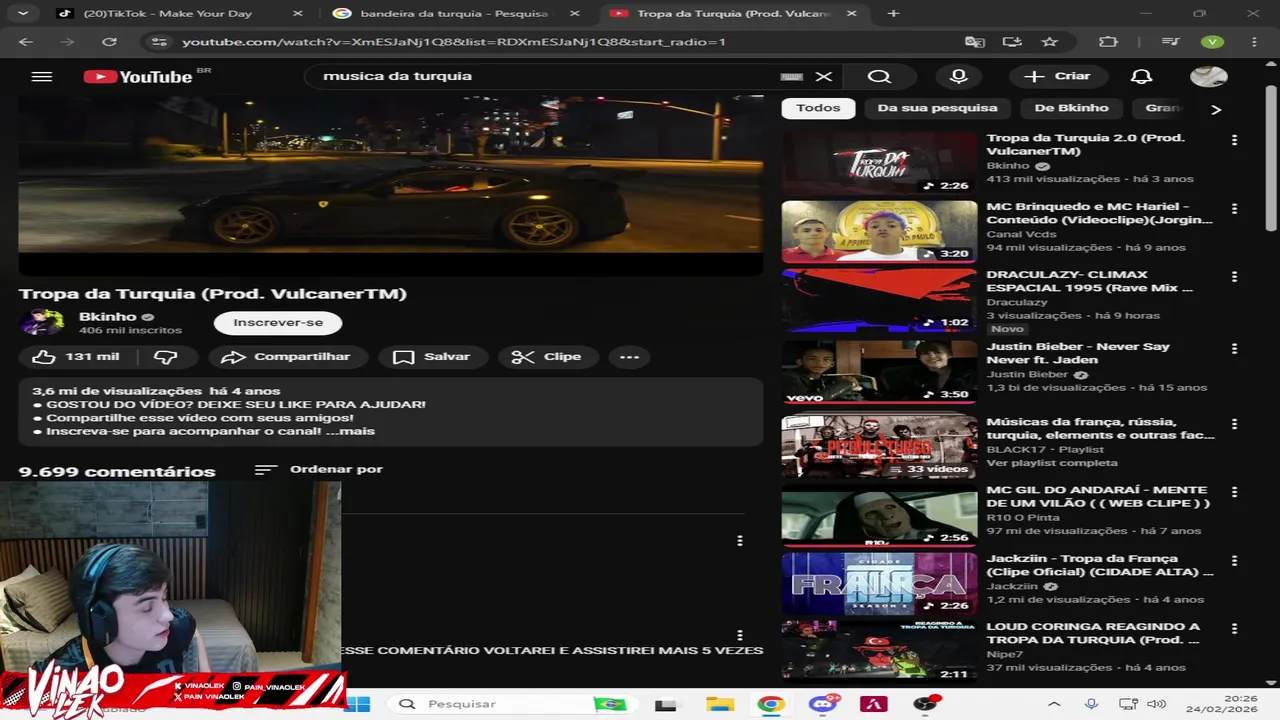This screenshot has height=720, width=1280.
Task: Bookmark this page with star icon
Action: click(x=1049, y=42)
